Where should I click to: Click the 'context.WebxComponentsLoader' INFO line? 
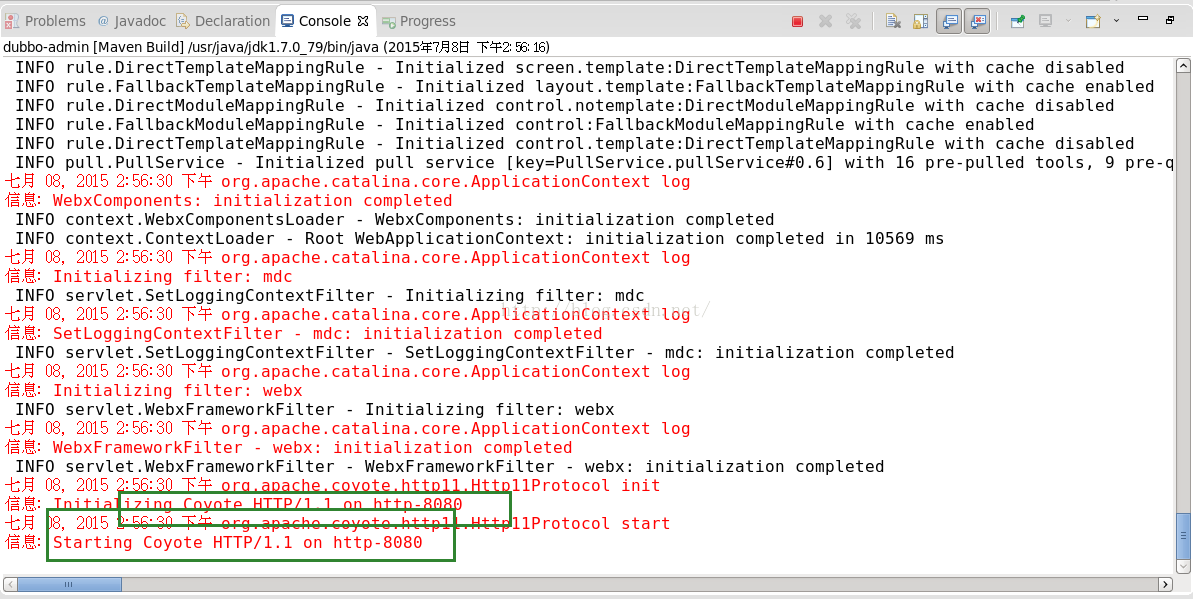[394, 220]
